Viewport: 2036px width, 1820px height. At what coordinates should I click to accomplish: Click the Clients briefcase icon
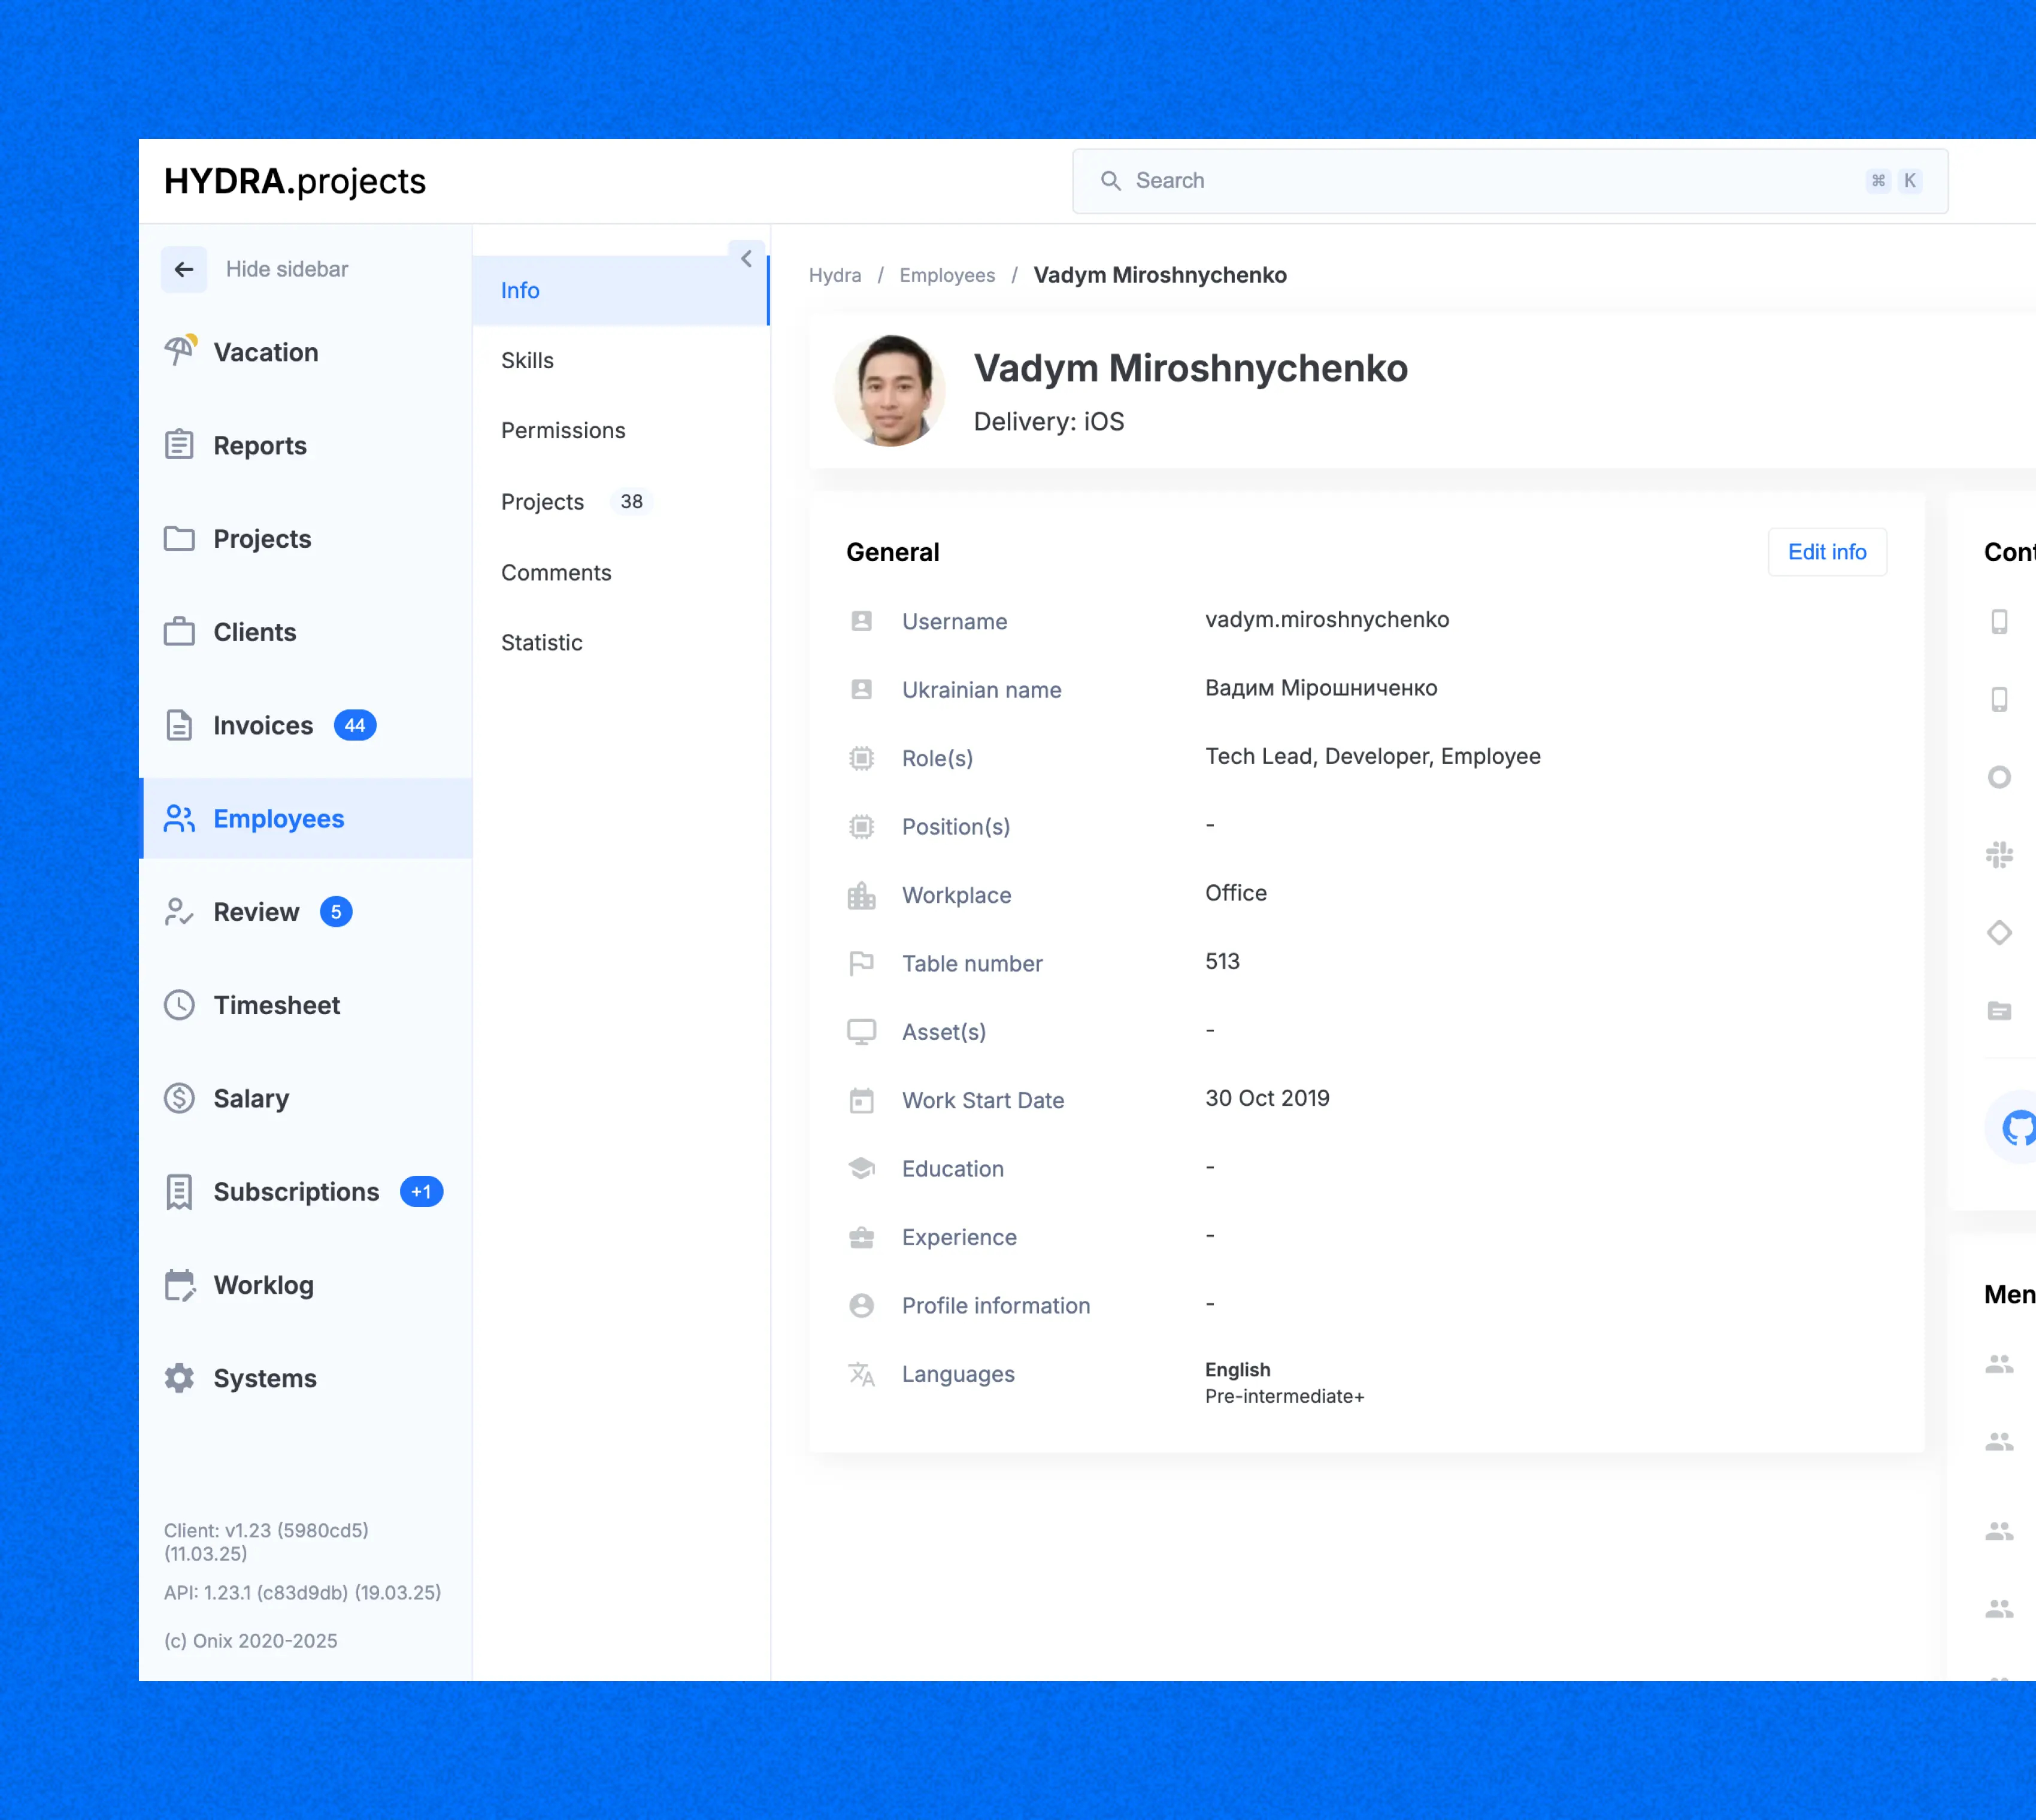(179, 631)
